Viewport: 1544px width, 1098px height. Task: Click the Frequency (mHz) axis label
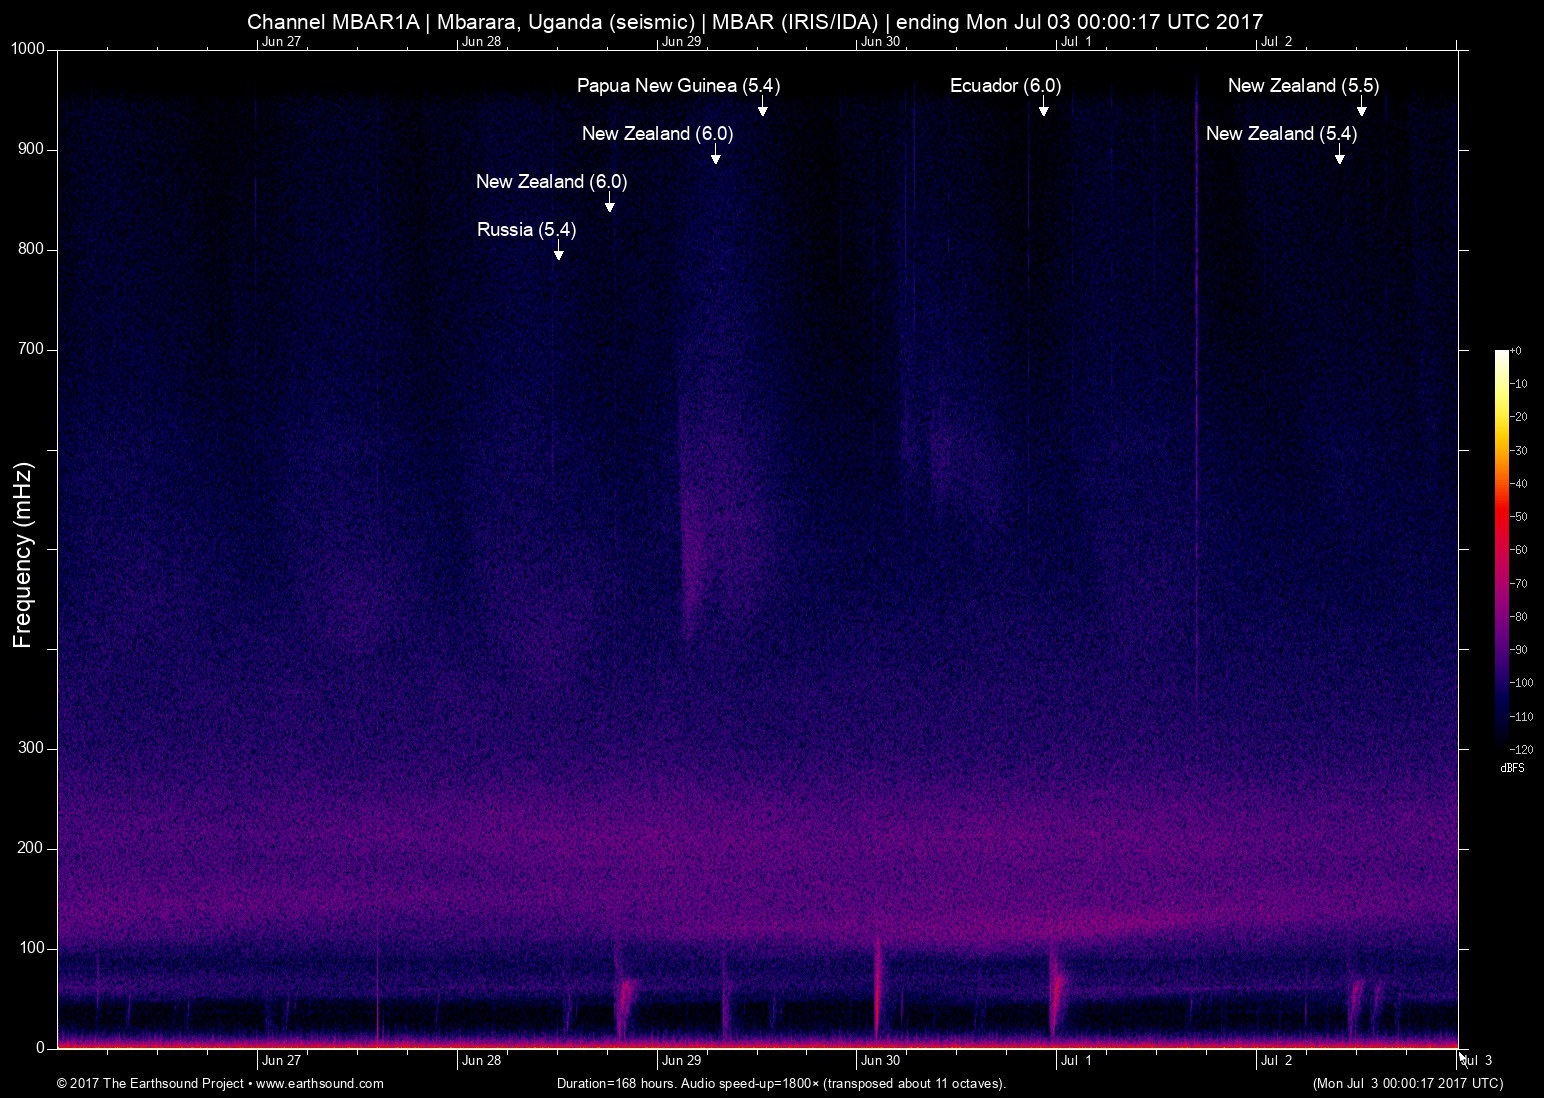pos(23,555)
